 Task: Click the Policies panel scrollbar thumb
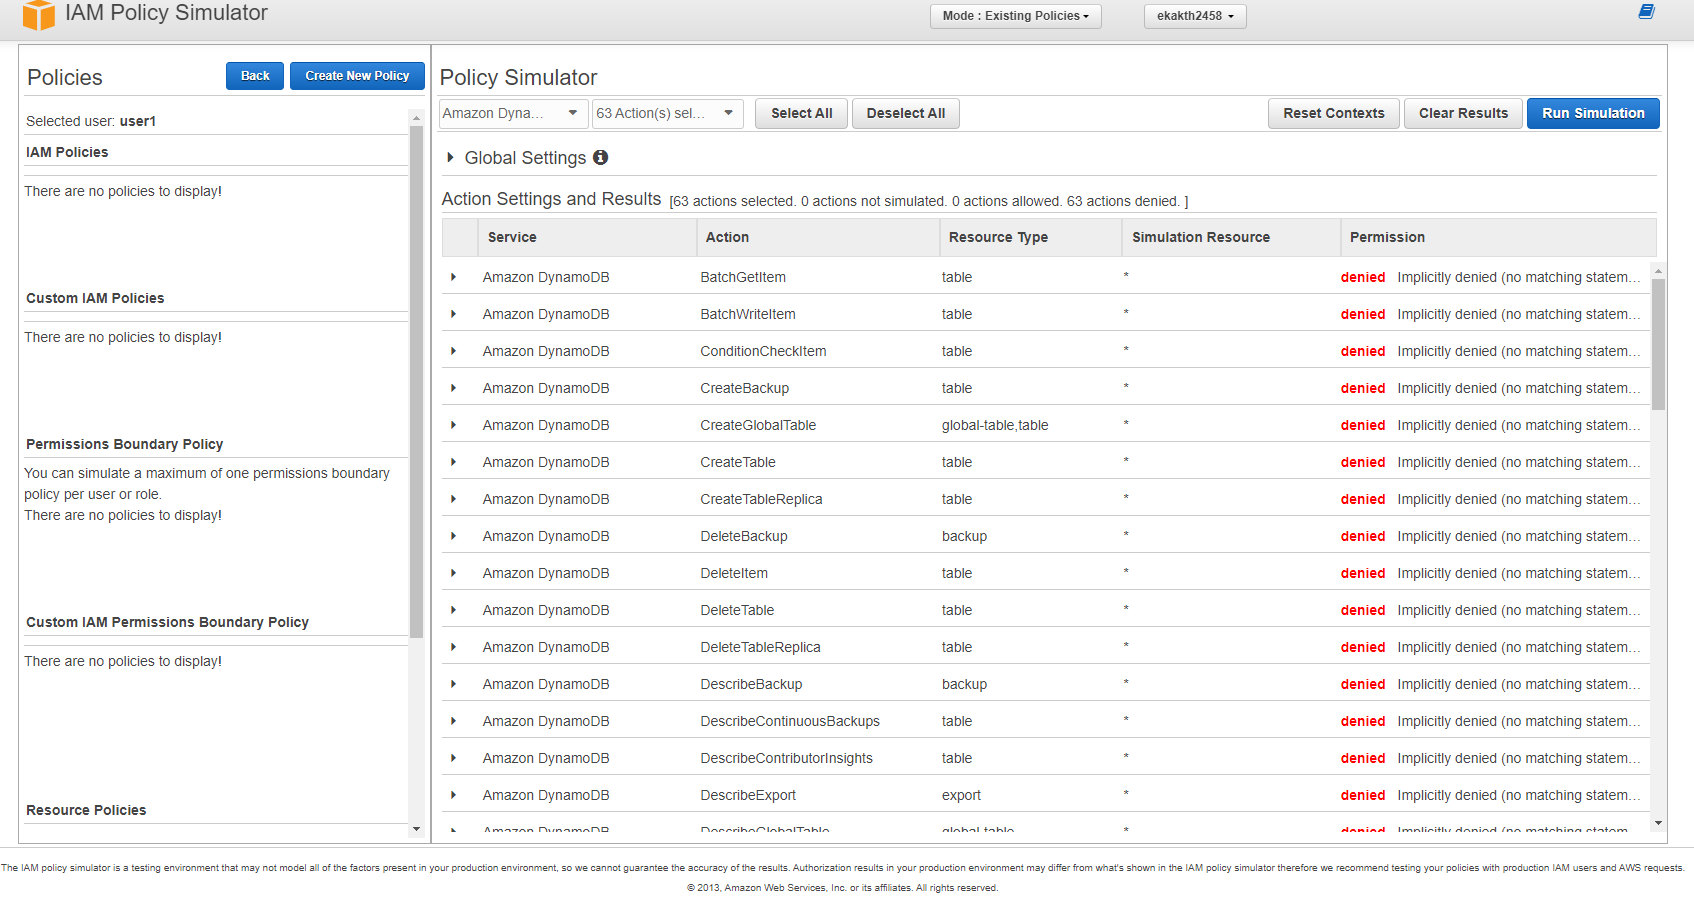[x=416, y=382]
